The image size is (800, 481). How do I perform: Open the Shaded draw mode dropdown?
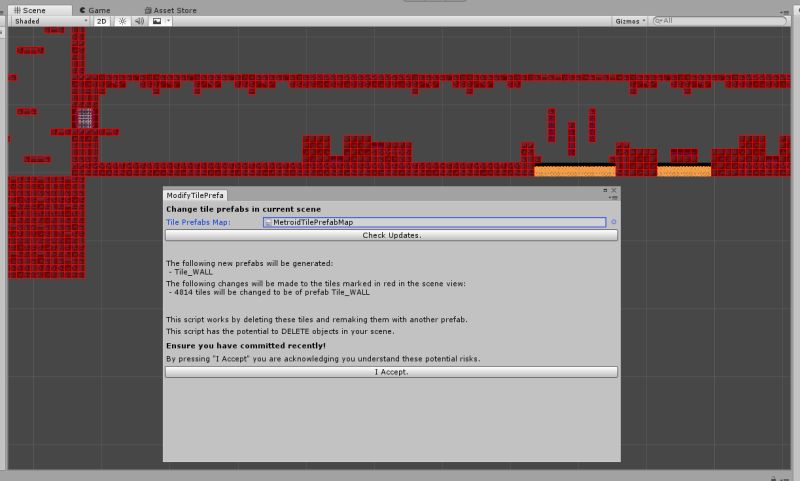point(50,21)
